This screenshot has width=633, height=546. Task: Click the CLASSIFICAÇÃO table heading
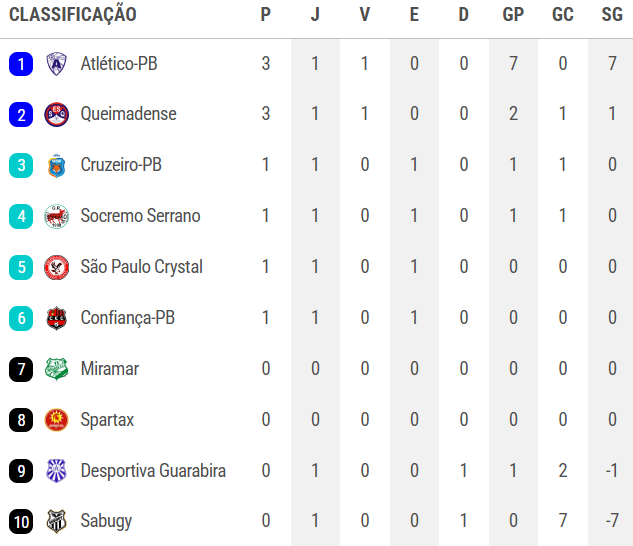pos(73,15)
